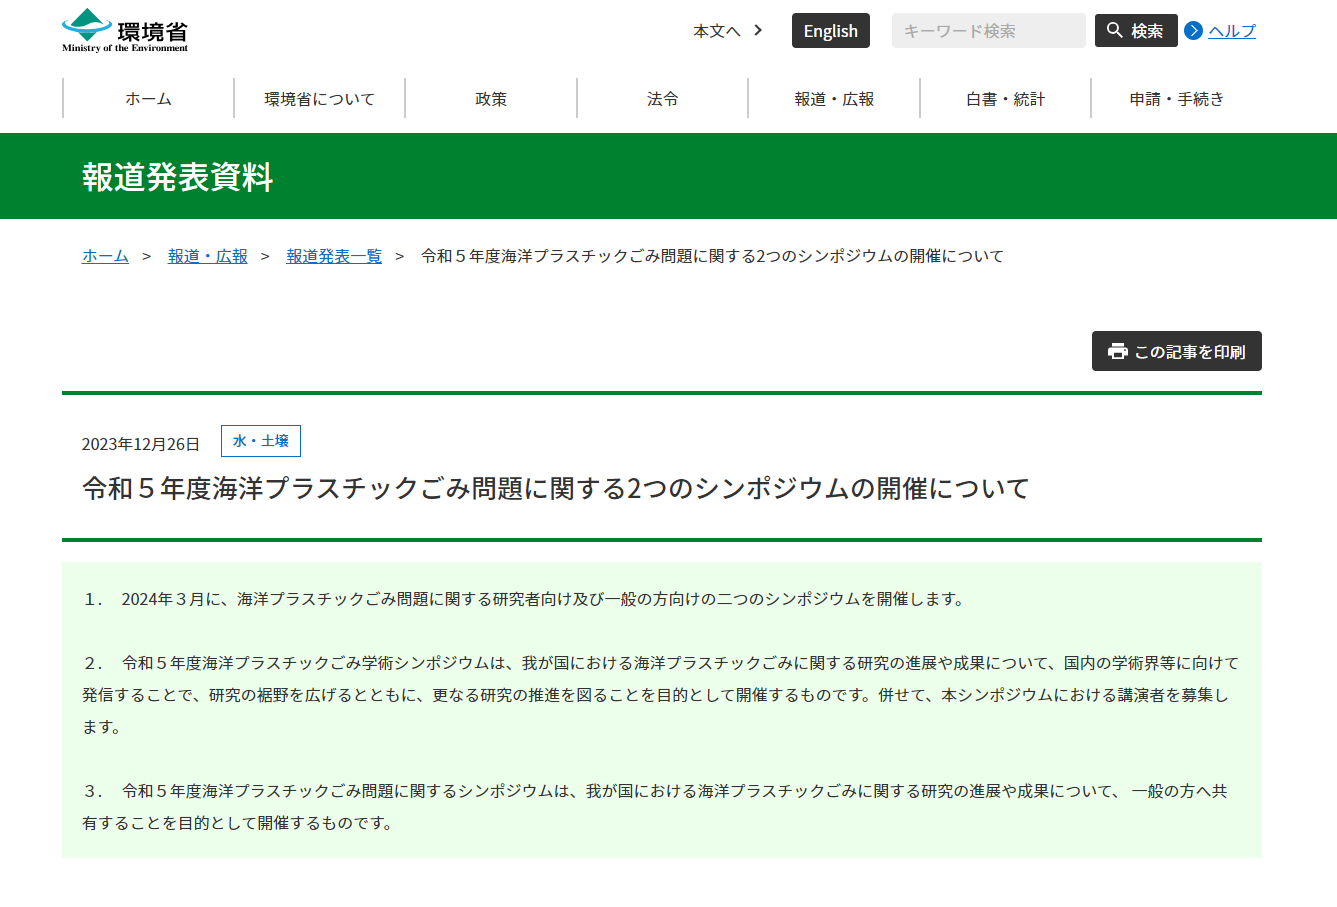Select the 政策 navigation menu

pyautogui.click(x=491, y=99)
